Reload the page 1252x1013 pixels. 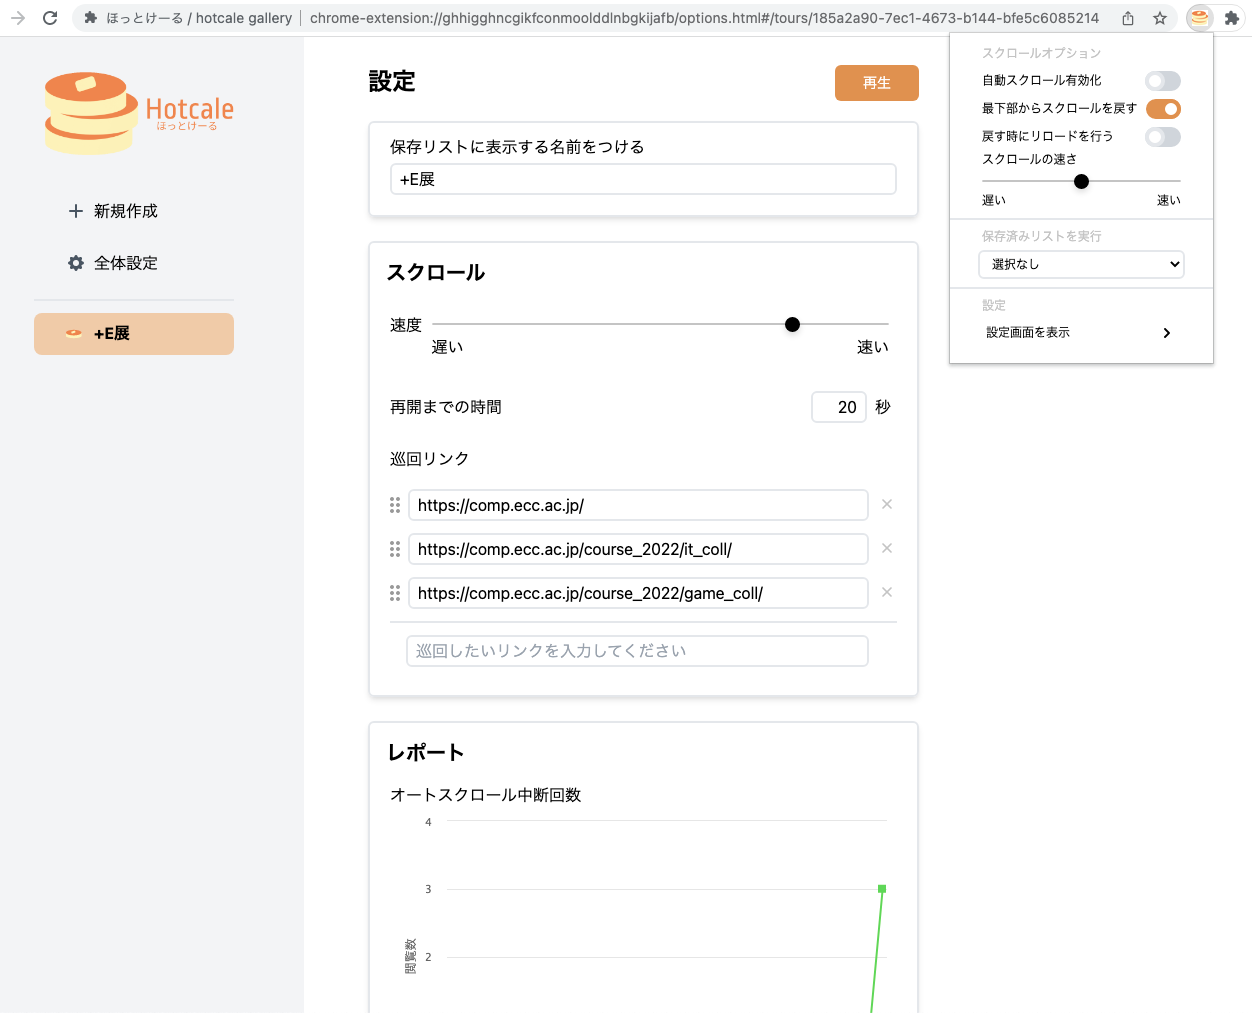click(50, 18)
